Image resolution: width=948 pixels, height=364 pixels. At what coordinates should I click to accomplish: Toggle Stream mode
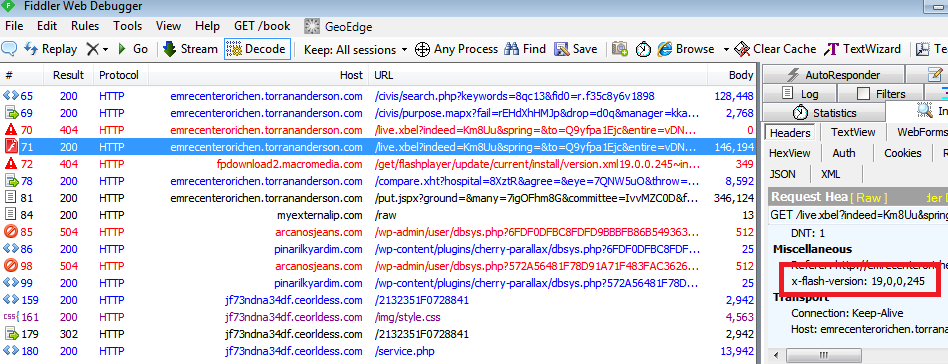point(189,49)
